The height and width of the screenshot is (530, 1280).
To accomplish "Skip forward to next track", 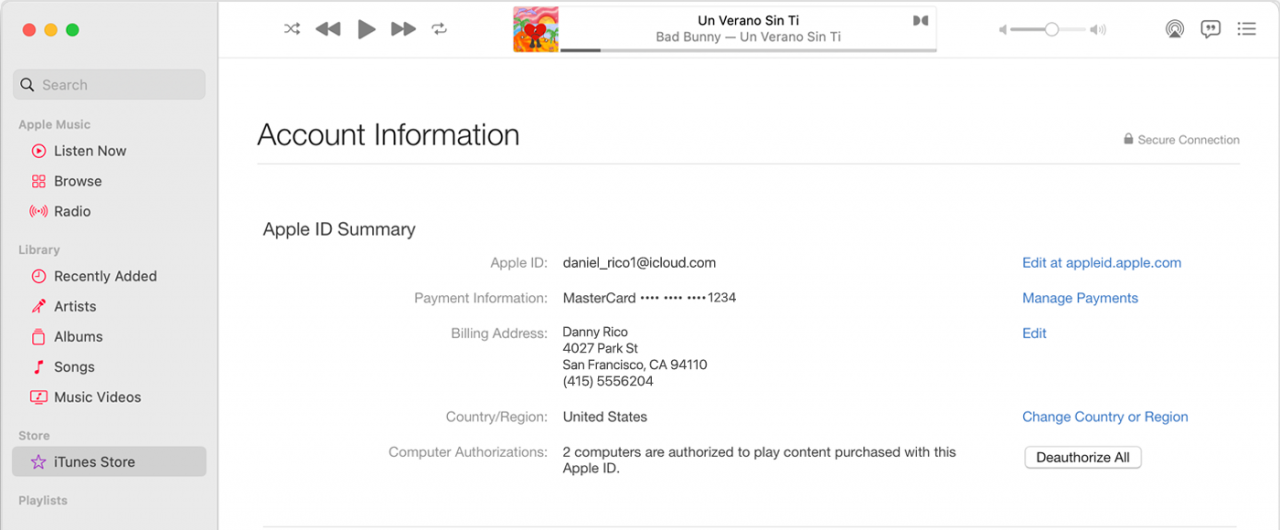I will click(x=403, y=29).
